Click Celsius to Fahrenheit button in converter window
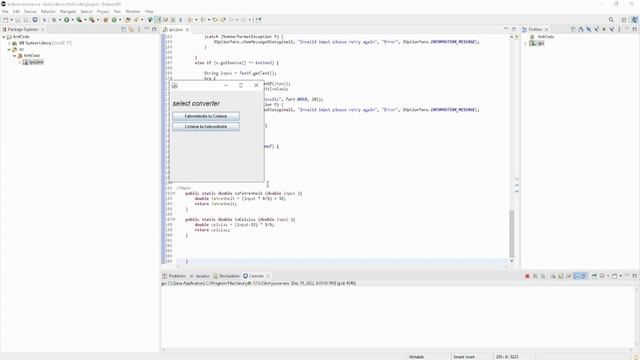Screen dimensions: 640x360 click(x=206, y=127)
